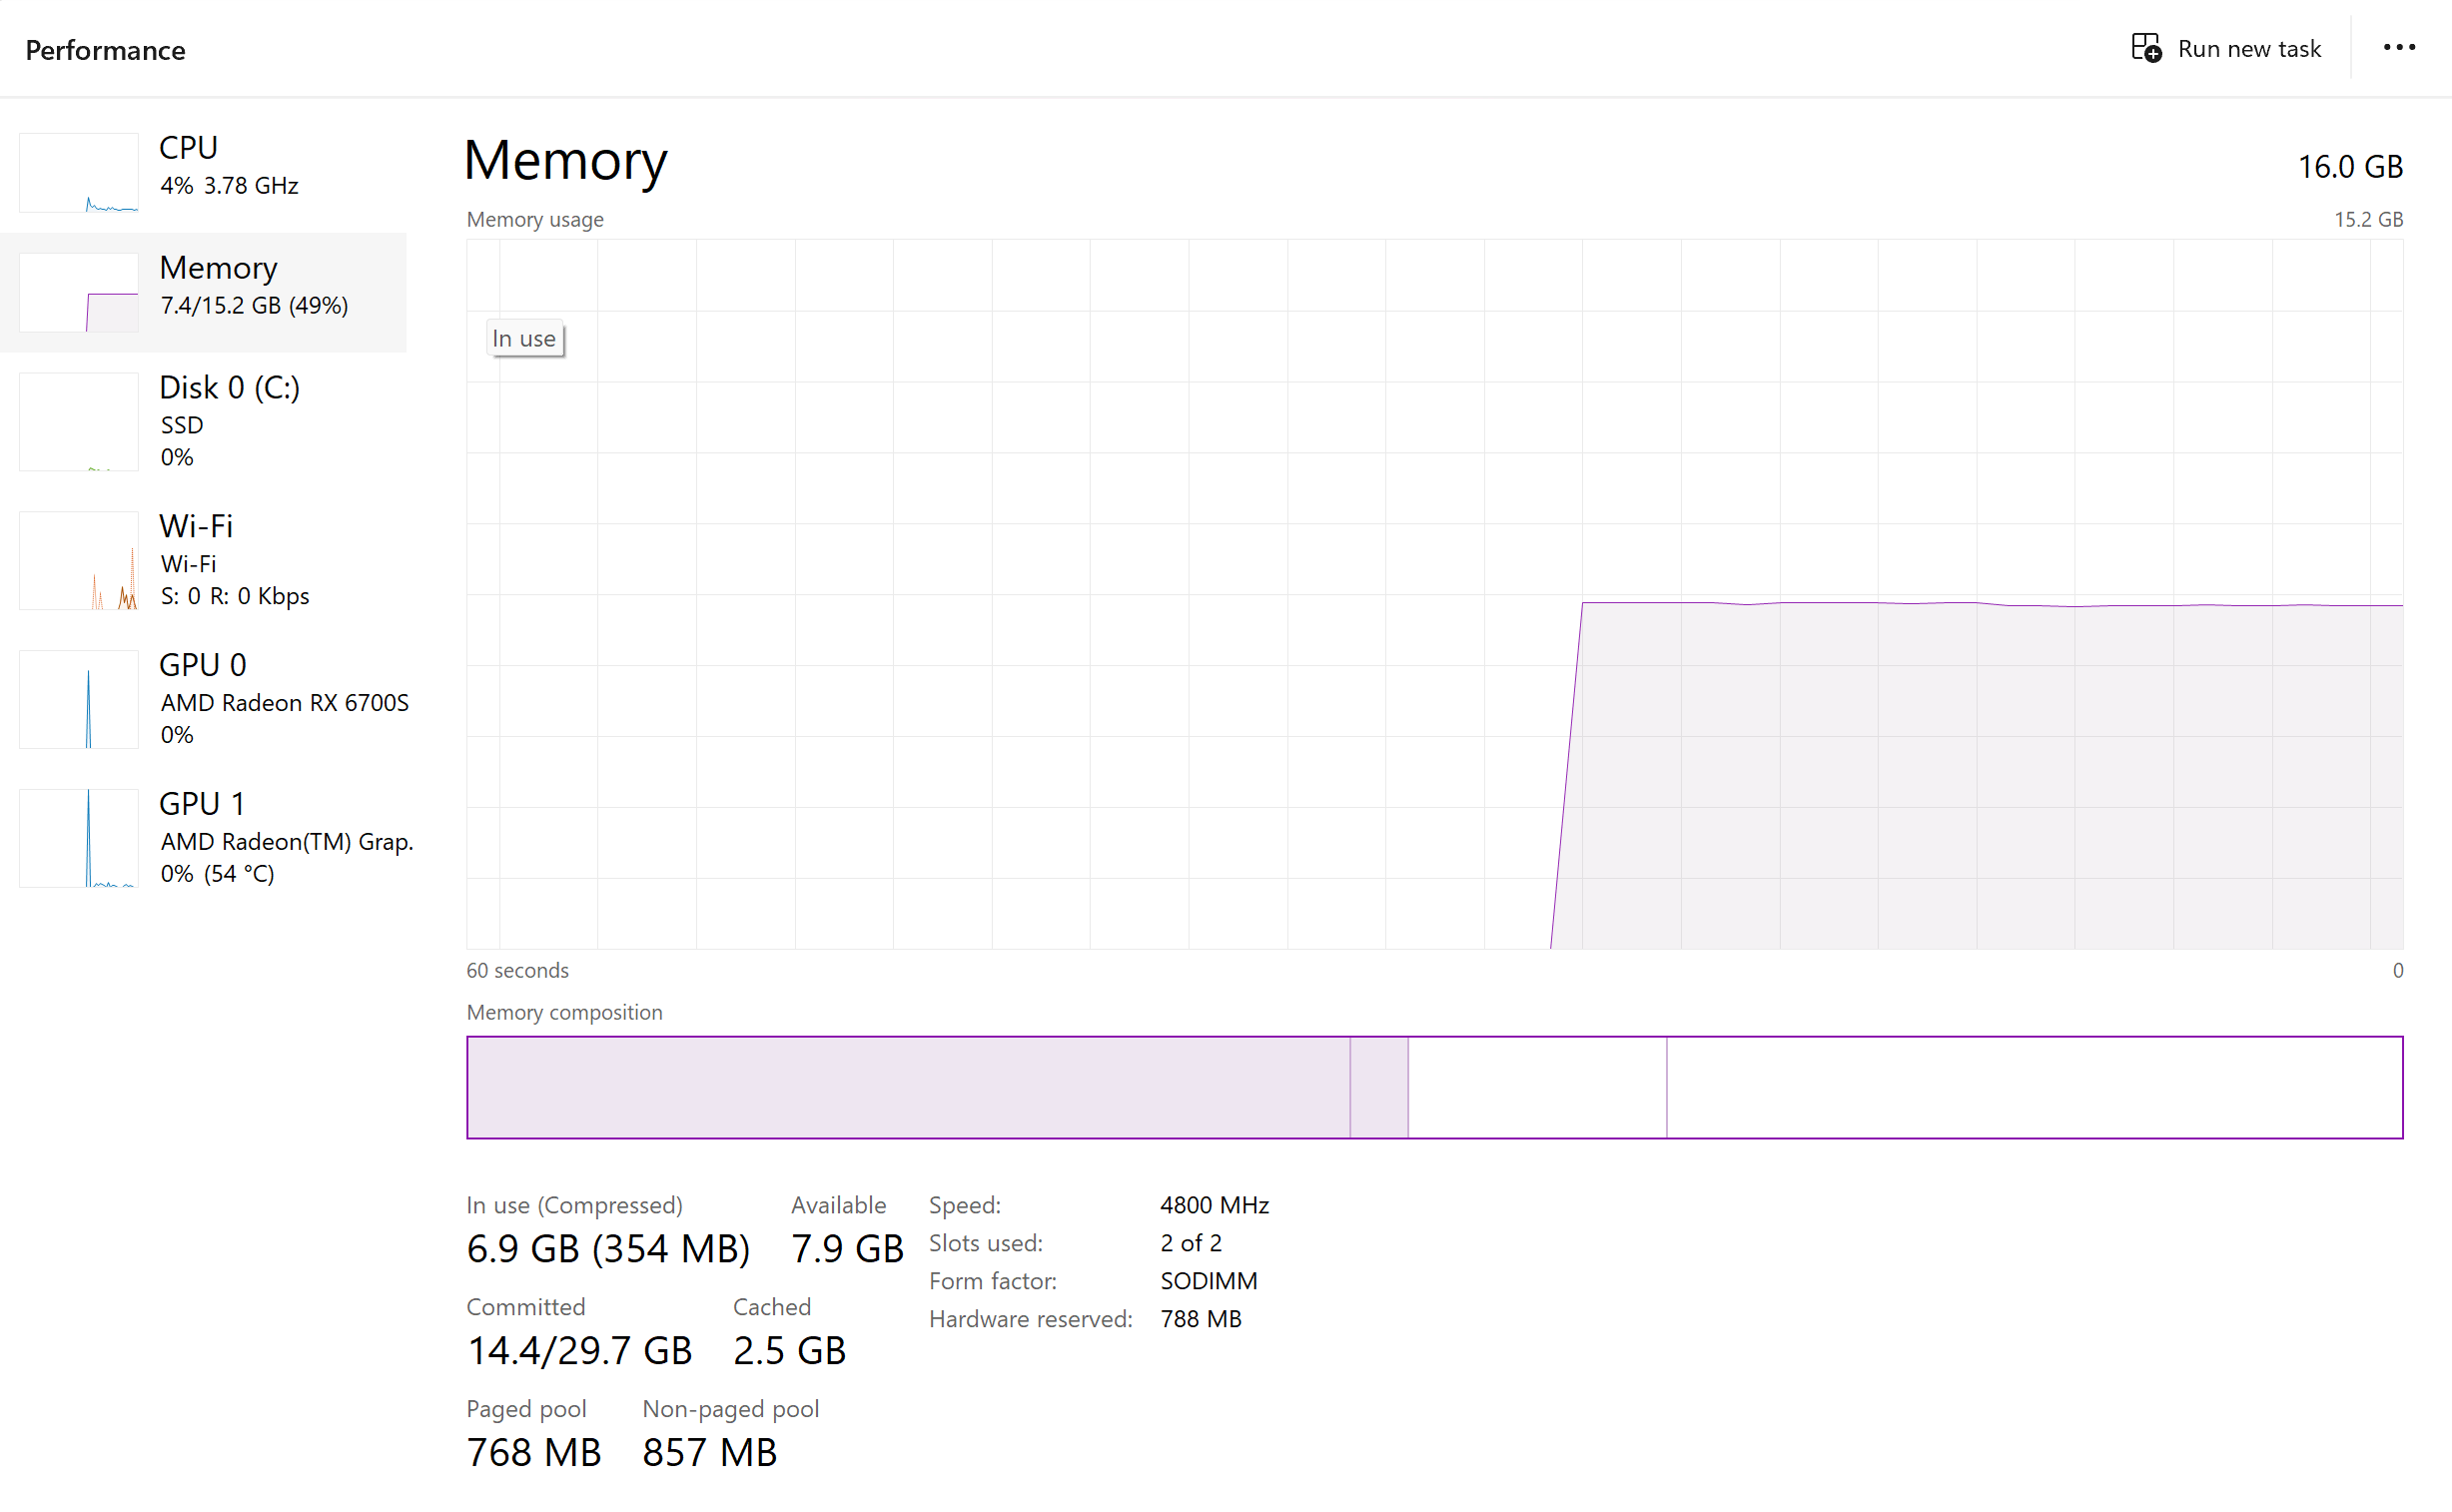Click the 6.9 GB (354 MB) in-use value
Image resolution: width=2452 pixels, height=1512 pixels.
click(608, 1249)
